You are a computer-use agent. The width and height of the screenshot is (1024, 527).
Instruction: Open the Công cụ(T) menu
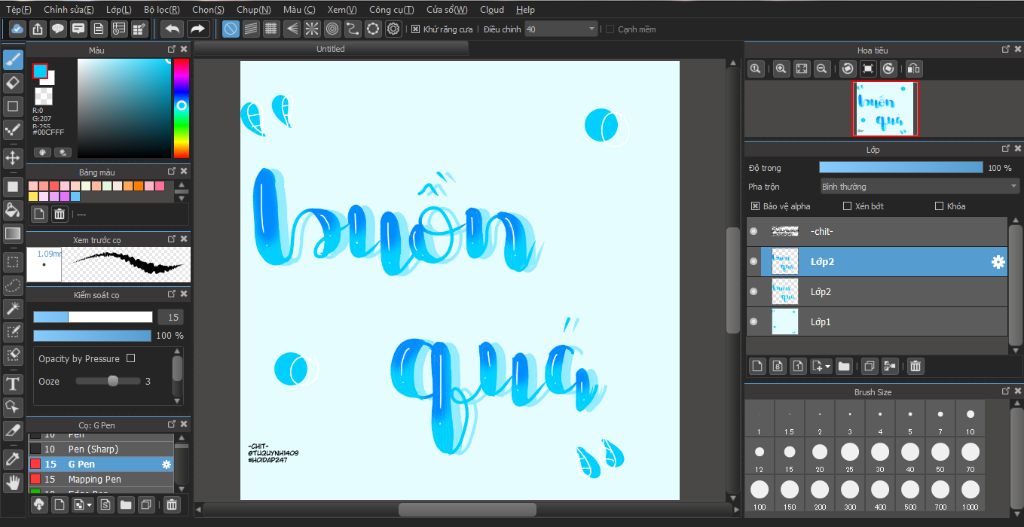coord(391,10)
